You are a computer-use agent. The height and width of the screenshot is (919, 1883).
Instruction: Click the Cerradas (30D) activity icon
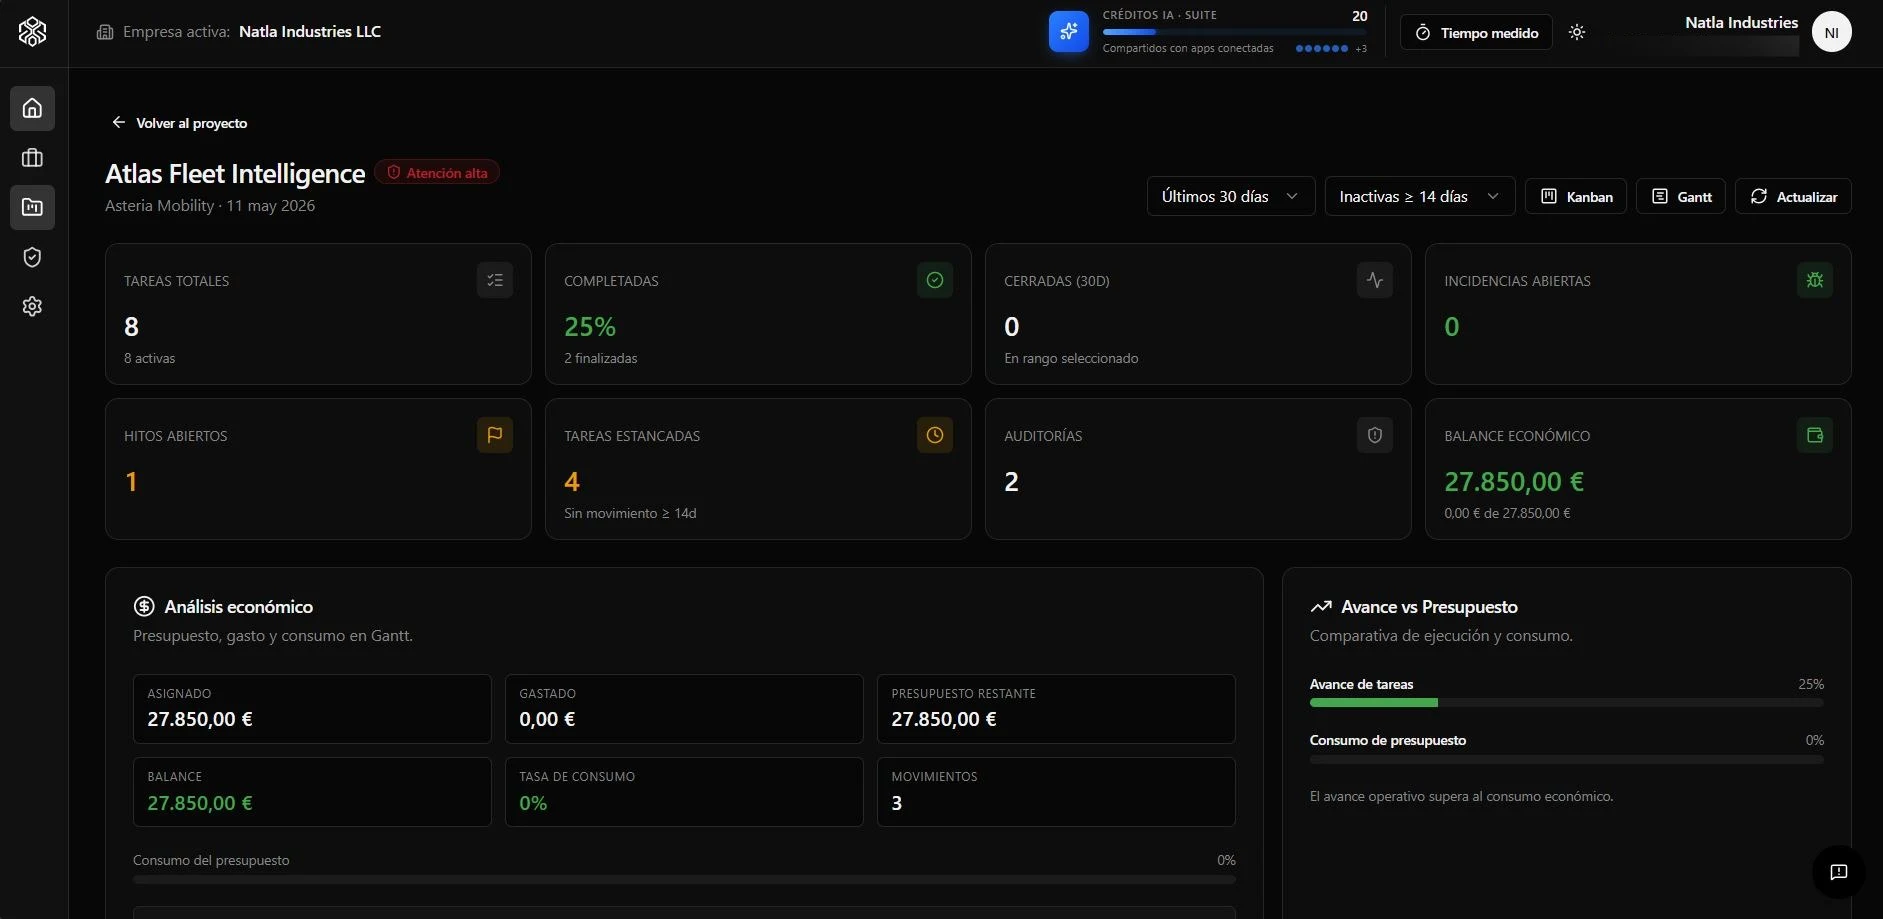[1375, 280]
